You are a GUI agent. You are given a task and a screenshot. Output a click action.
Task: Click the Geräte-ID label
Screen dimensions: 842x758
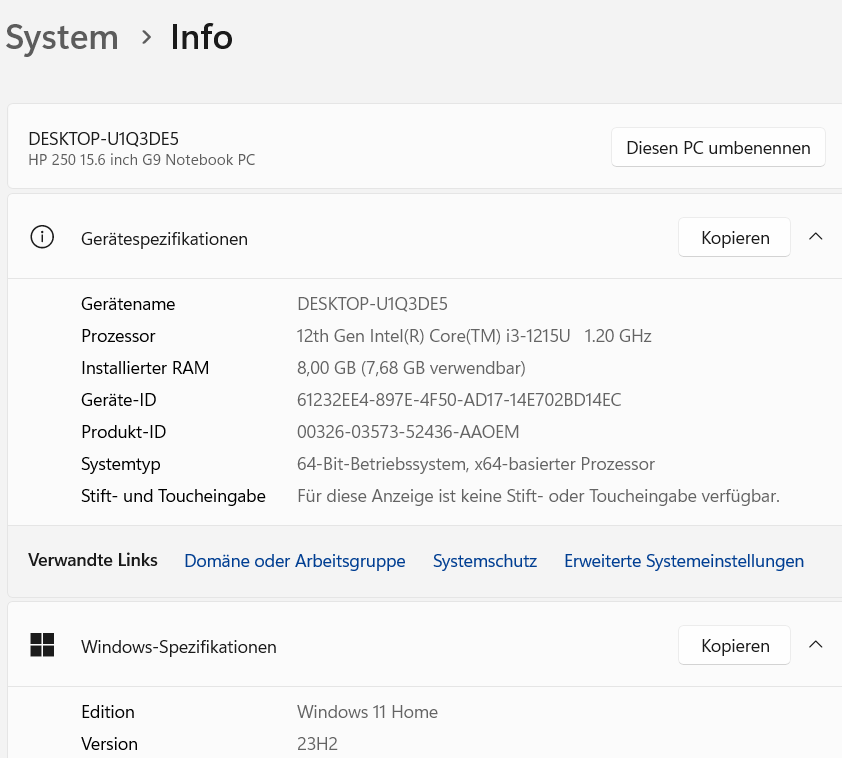point(119,400)
